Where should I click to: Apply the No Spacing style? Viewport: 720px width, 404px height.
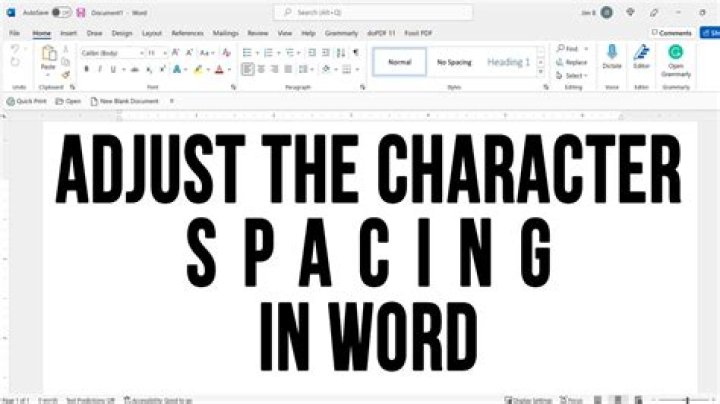(x=454, y=62)
